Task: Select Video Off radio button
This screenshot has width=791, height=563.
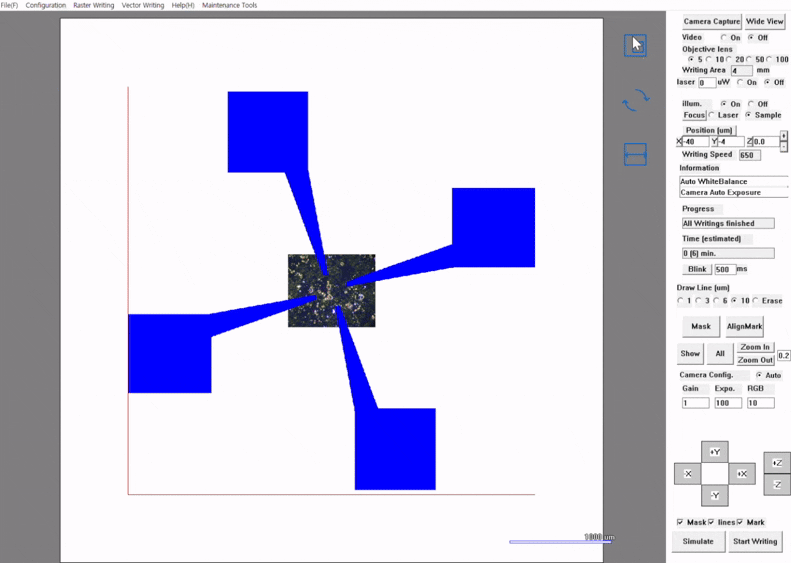Action: click(x=751, y=38)
